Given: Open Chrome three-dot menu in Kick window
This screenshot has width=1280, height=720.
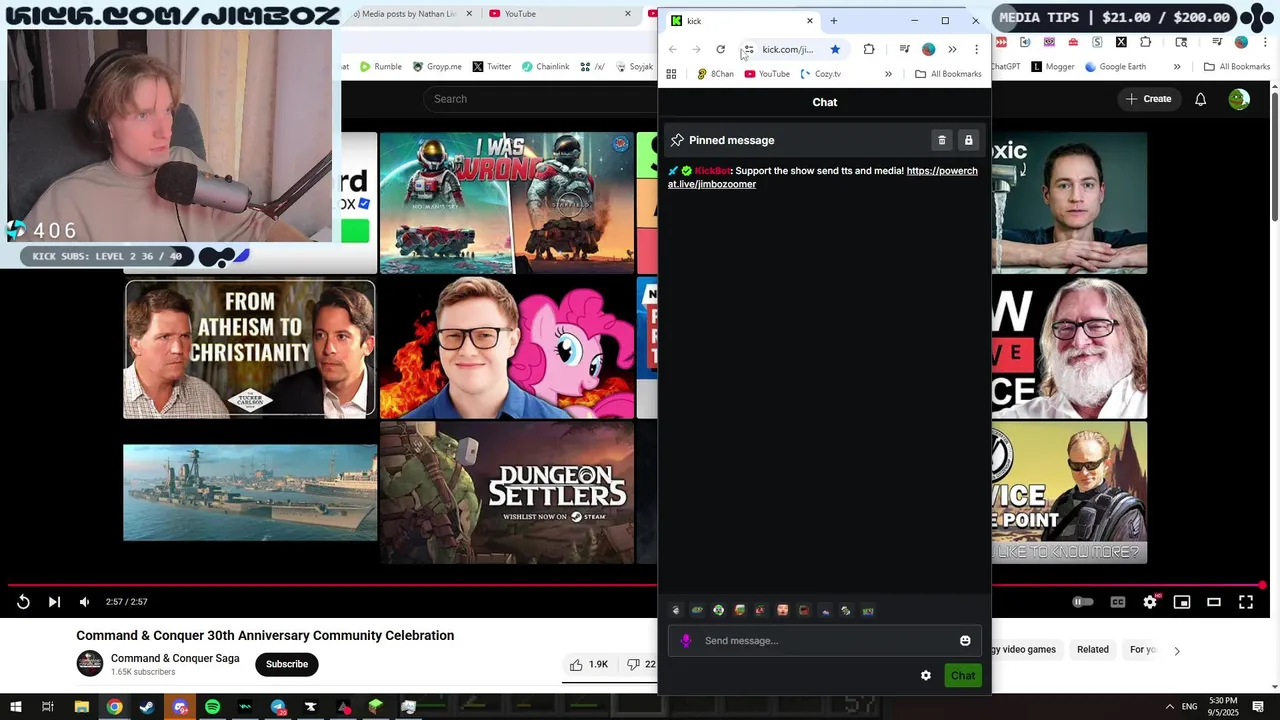Looking at the screenshot, I should [x=976, y=49].
